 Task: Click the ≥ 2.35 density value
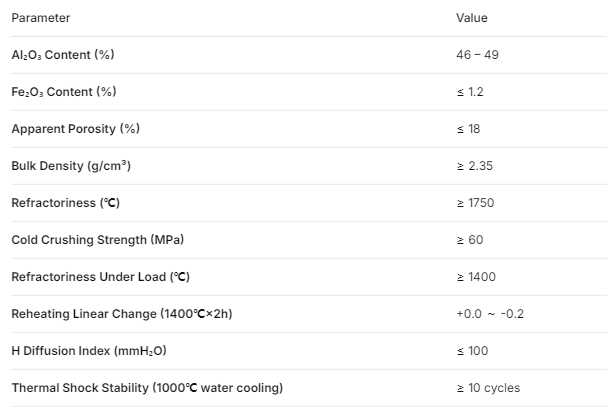tap(475, 166)
